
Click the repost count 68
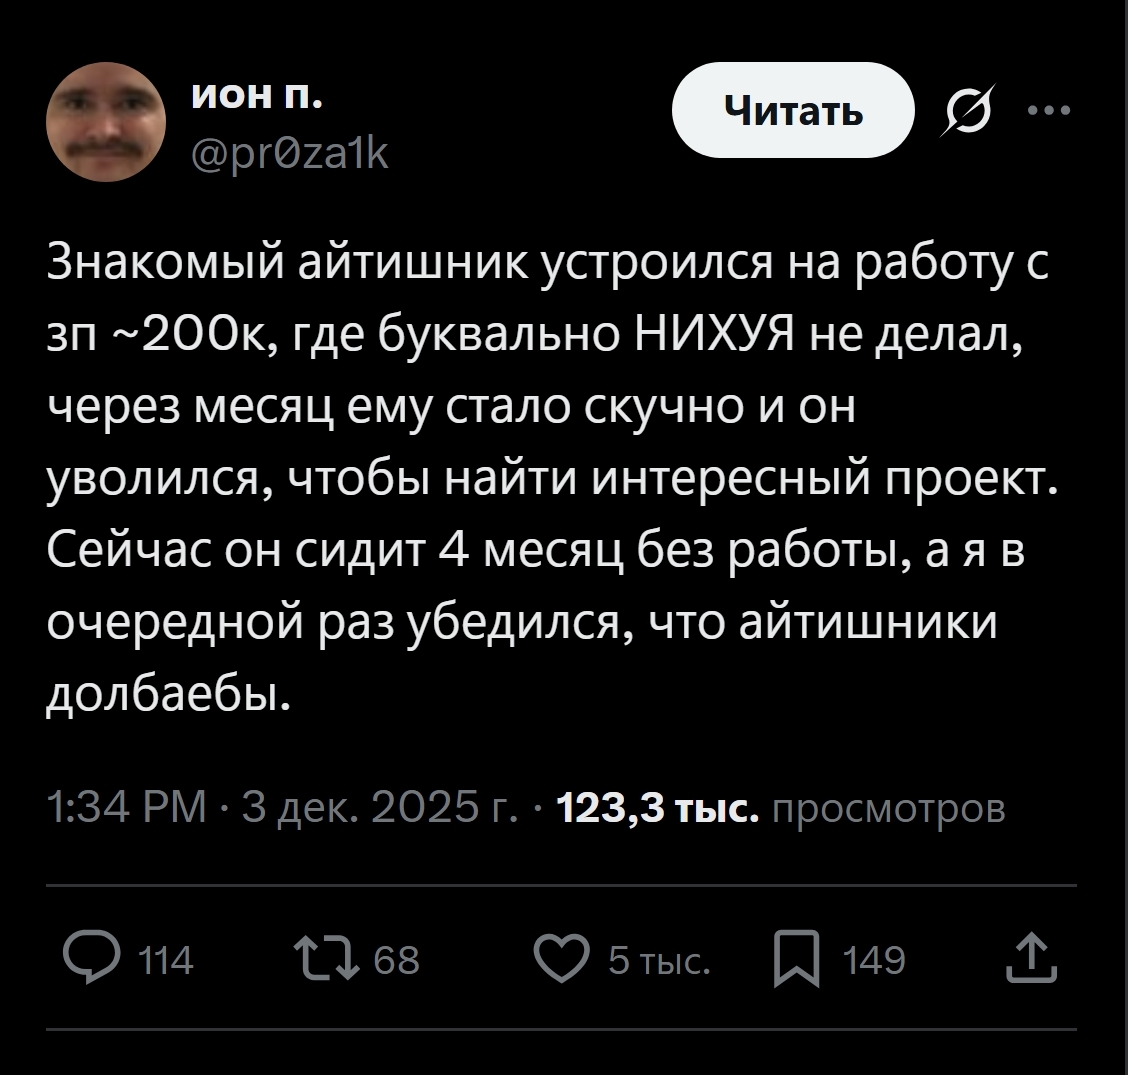396,961
